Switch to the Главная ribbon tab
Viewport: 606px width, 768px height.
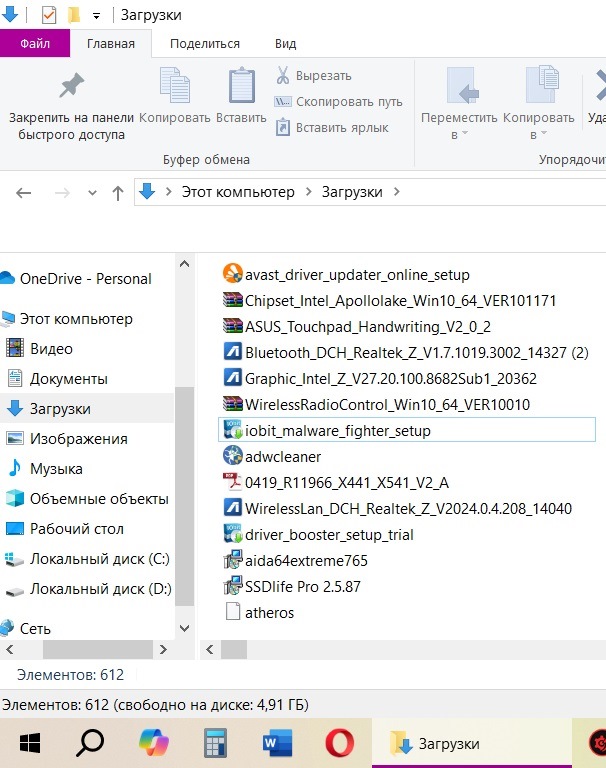pyautogui.click(x=111, y=44)
